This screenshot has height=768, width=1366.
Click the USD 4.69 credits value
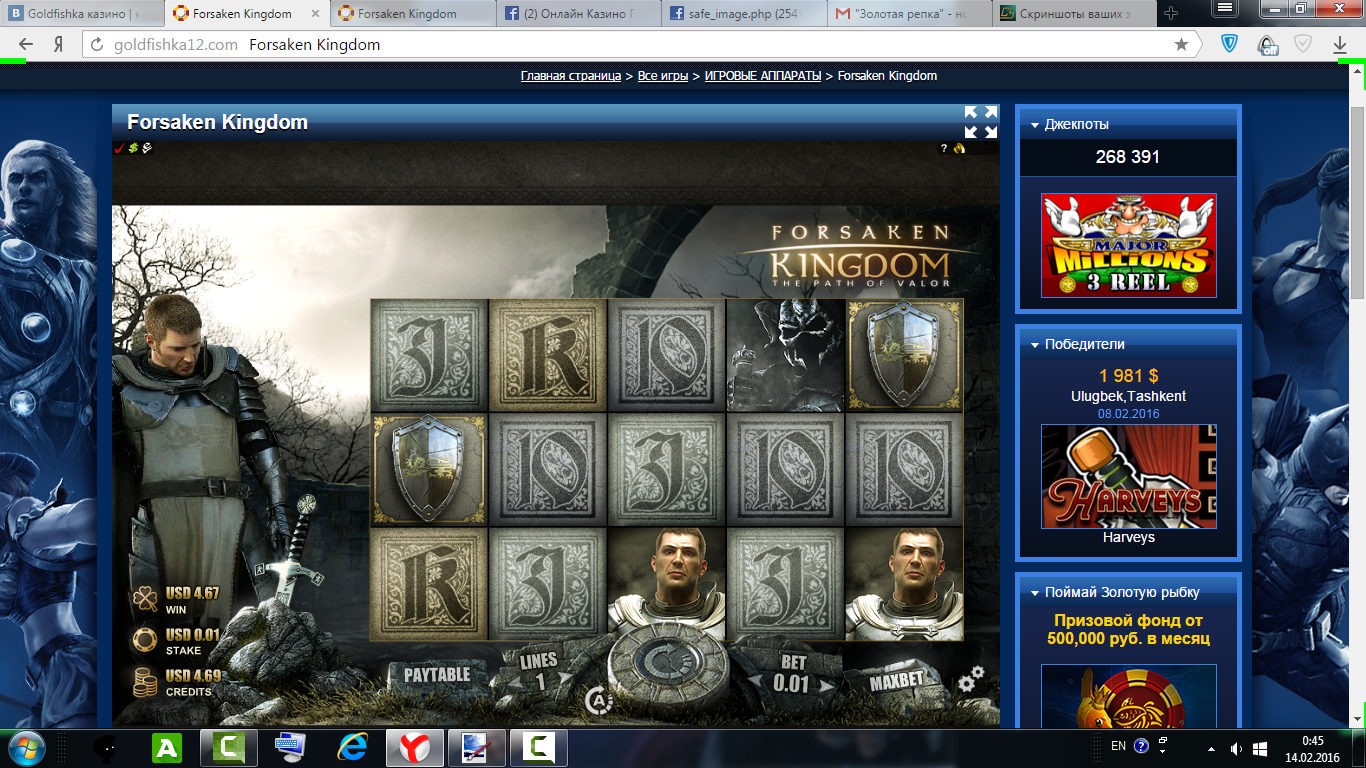pos(192,676)
